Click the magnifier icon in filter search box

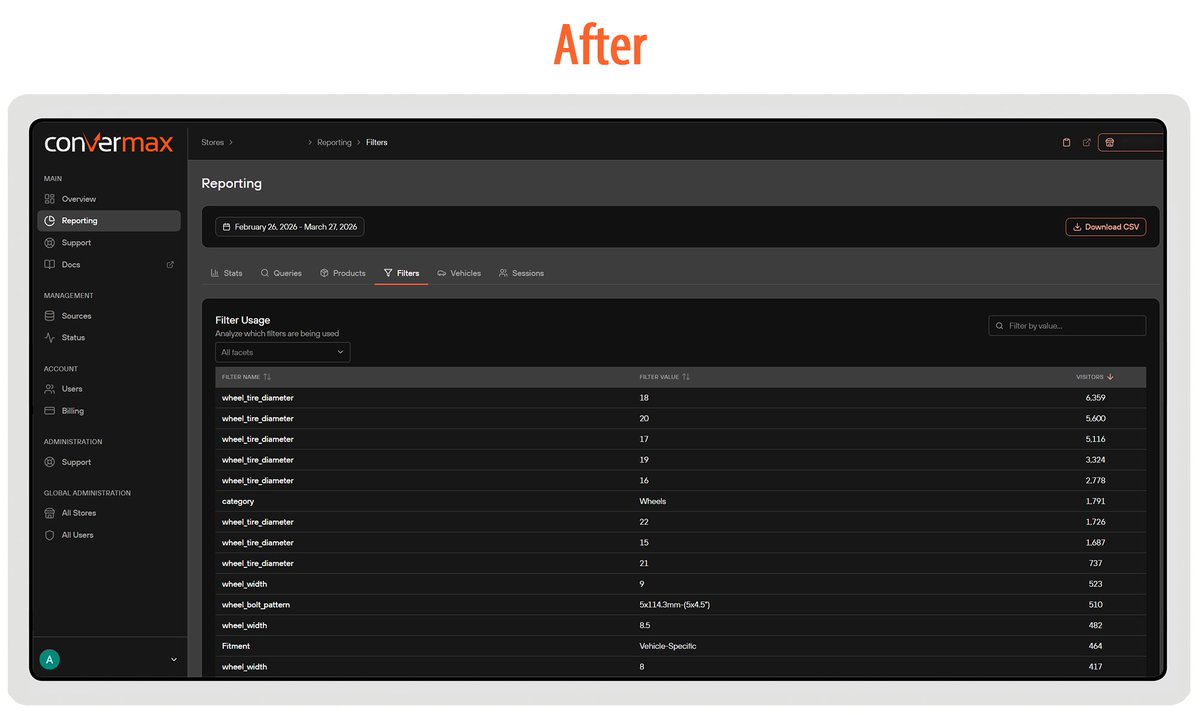(x=1000, y=326)
